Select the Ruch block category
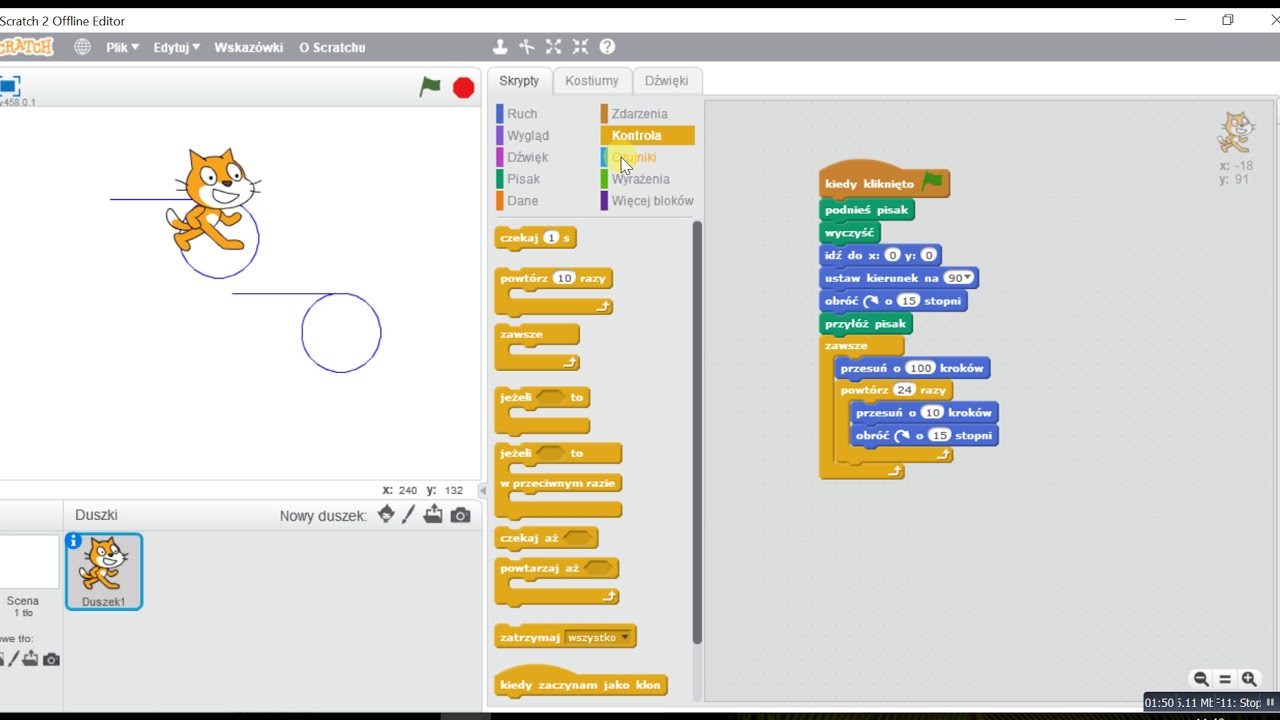 [x=521, y=114]
